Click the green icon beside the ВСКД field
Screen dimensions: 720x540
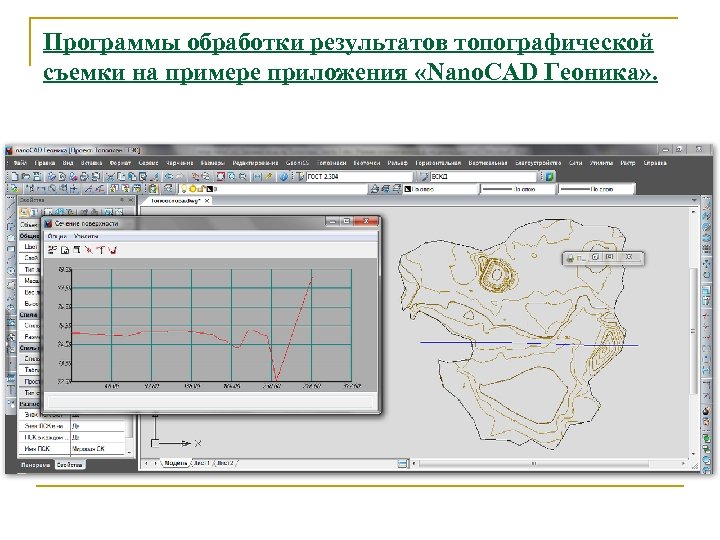click(x=550, y=176)
